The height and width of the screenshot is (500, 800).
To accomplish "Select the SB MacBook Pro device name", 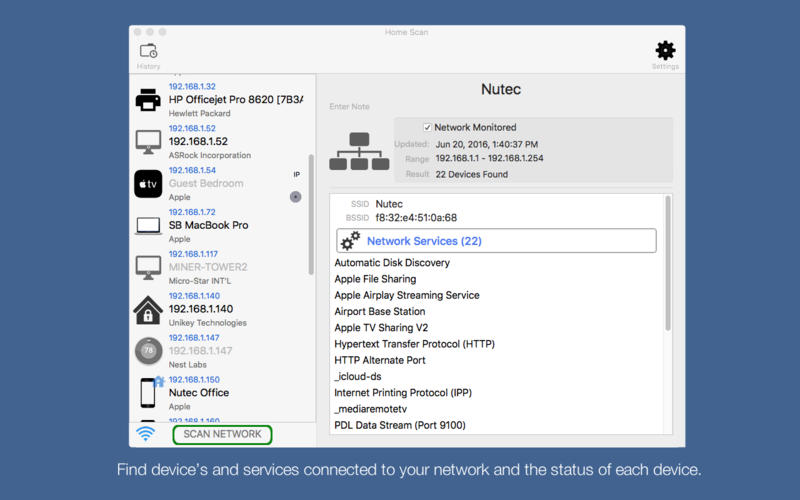I will (x=209, y=225).
